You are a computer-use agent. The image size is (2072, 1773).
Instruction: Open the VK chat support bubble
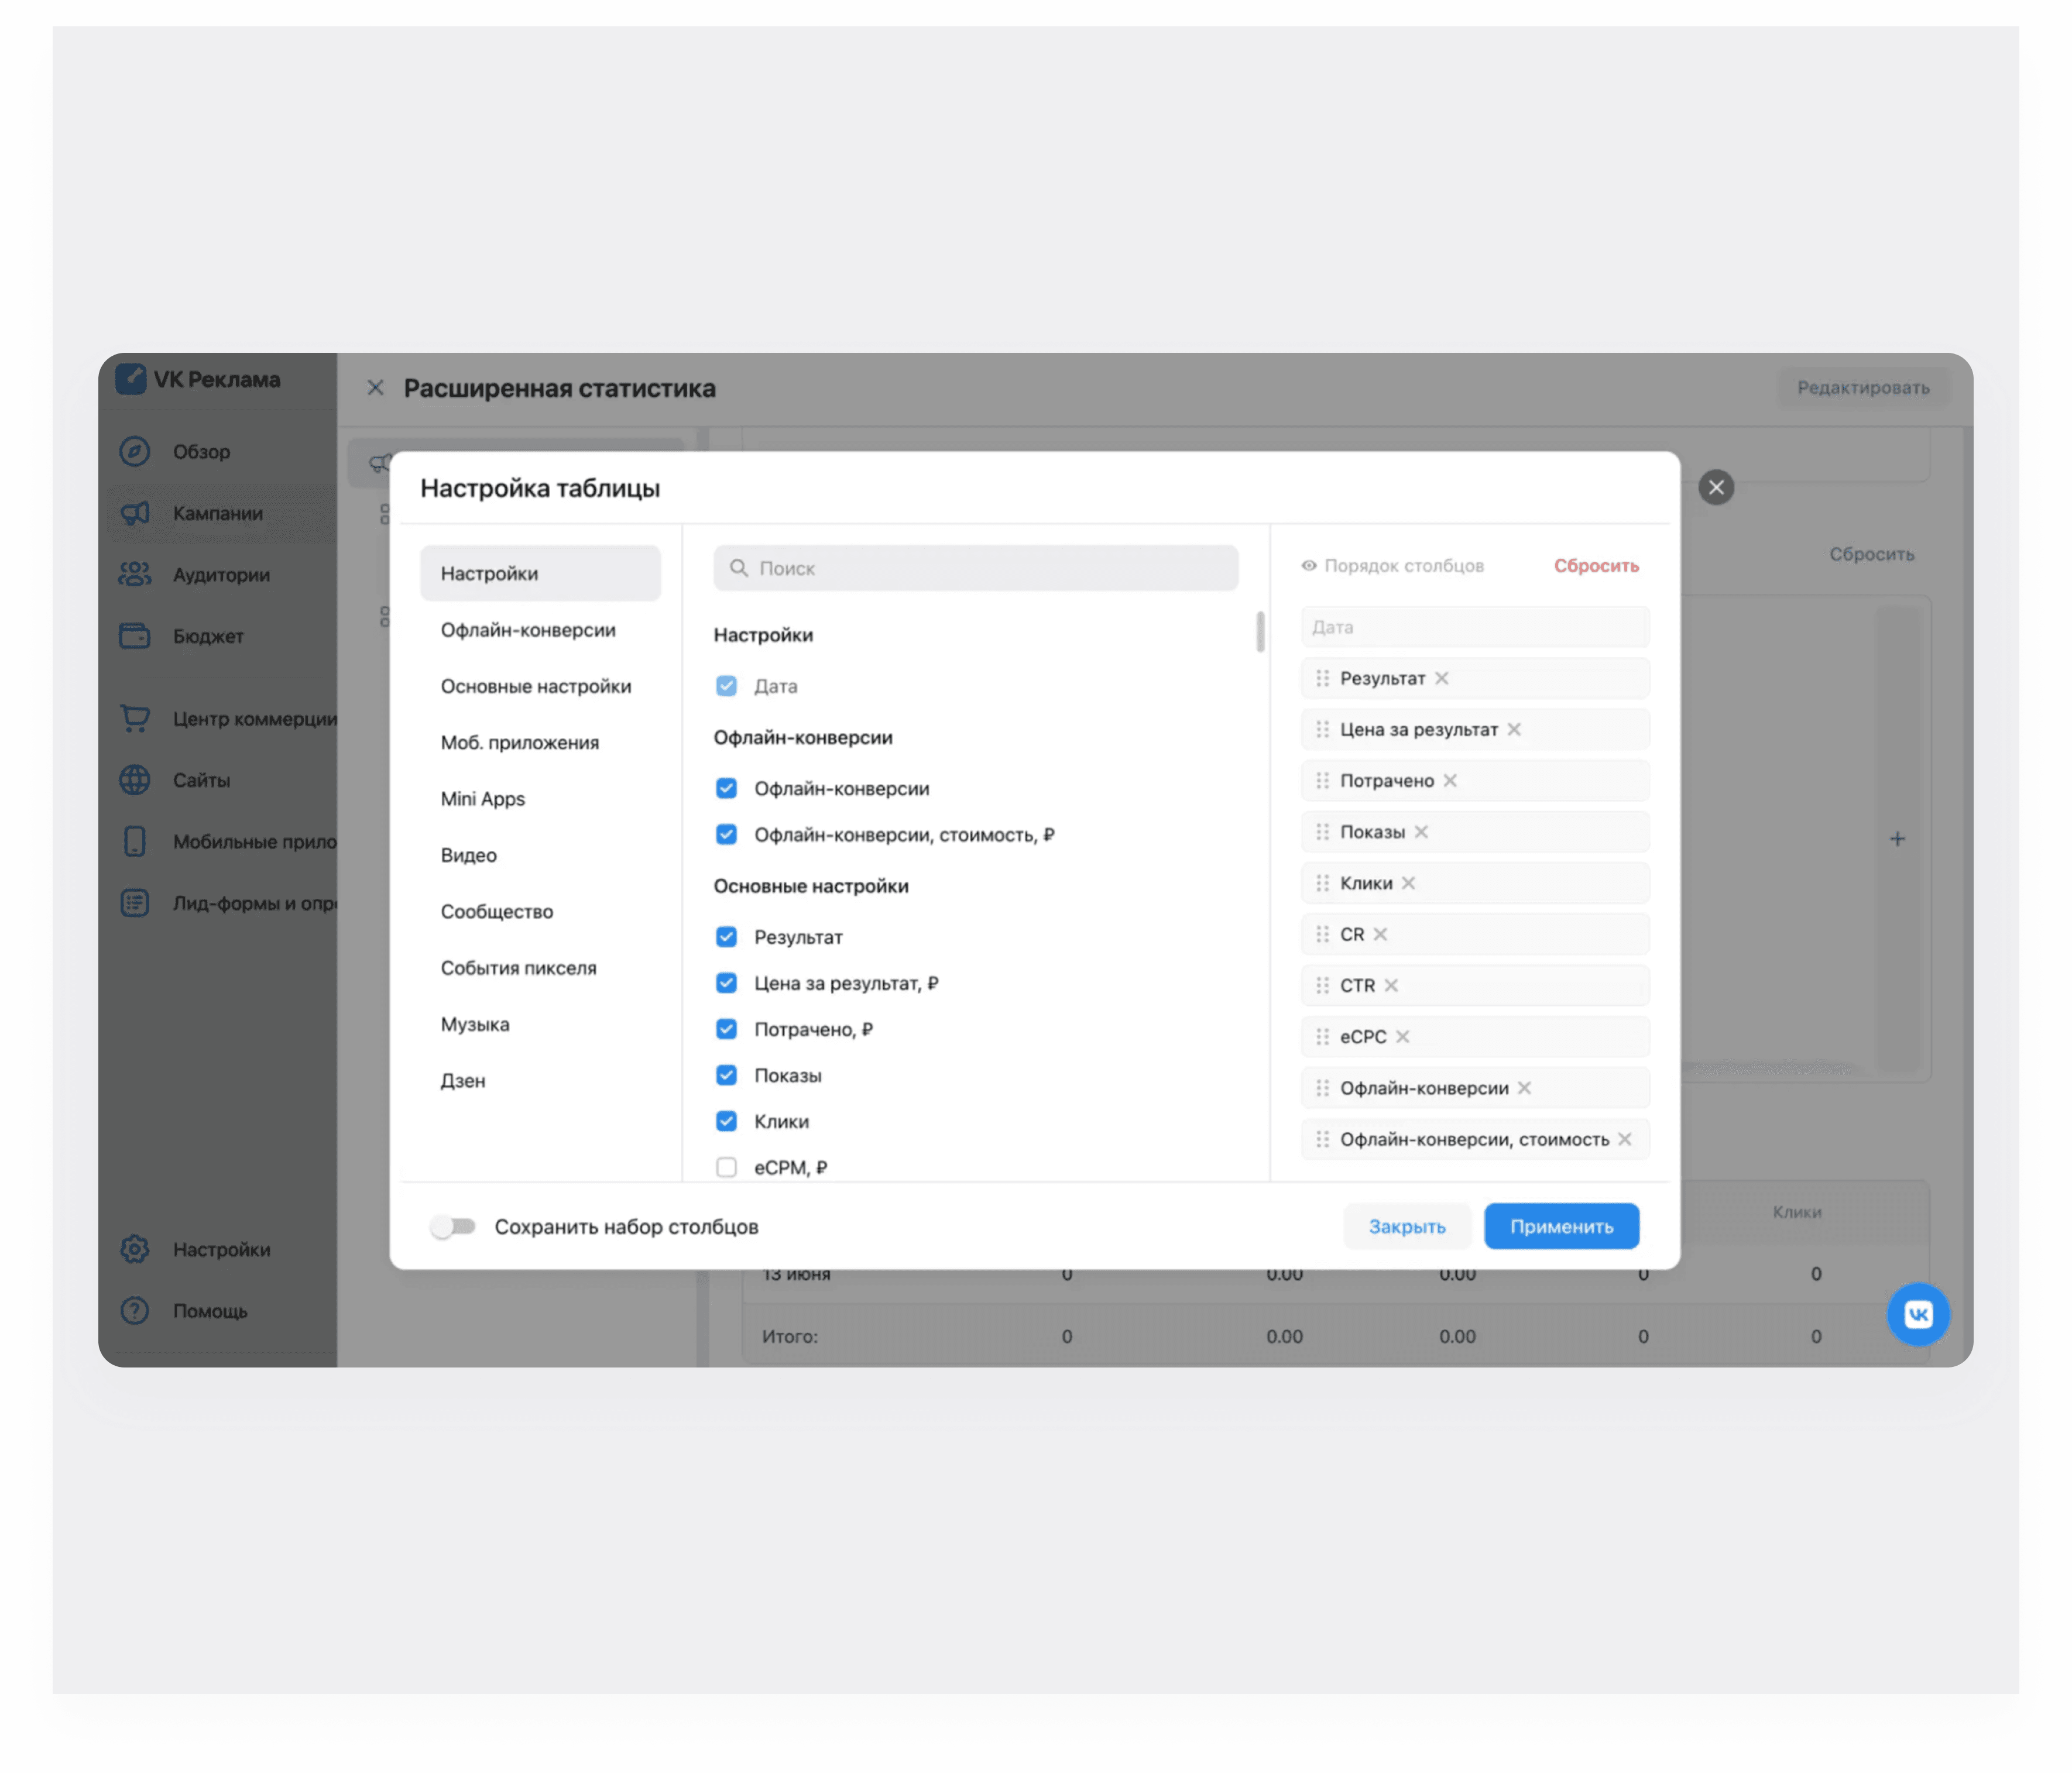pos(1918,1314)
